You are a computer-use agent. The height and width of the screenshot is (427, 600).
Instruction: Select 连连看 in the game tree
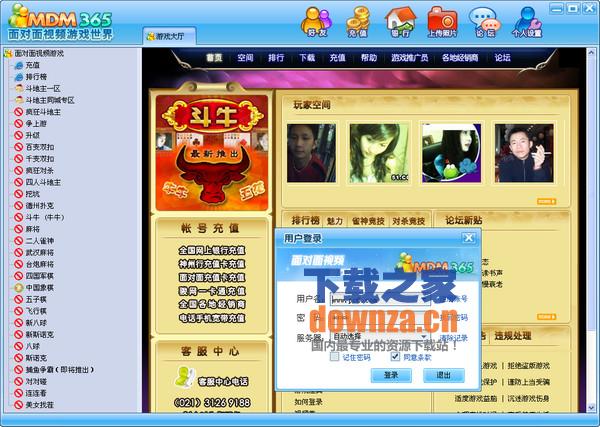pos(36,393)
